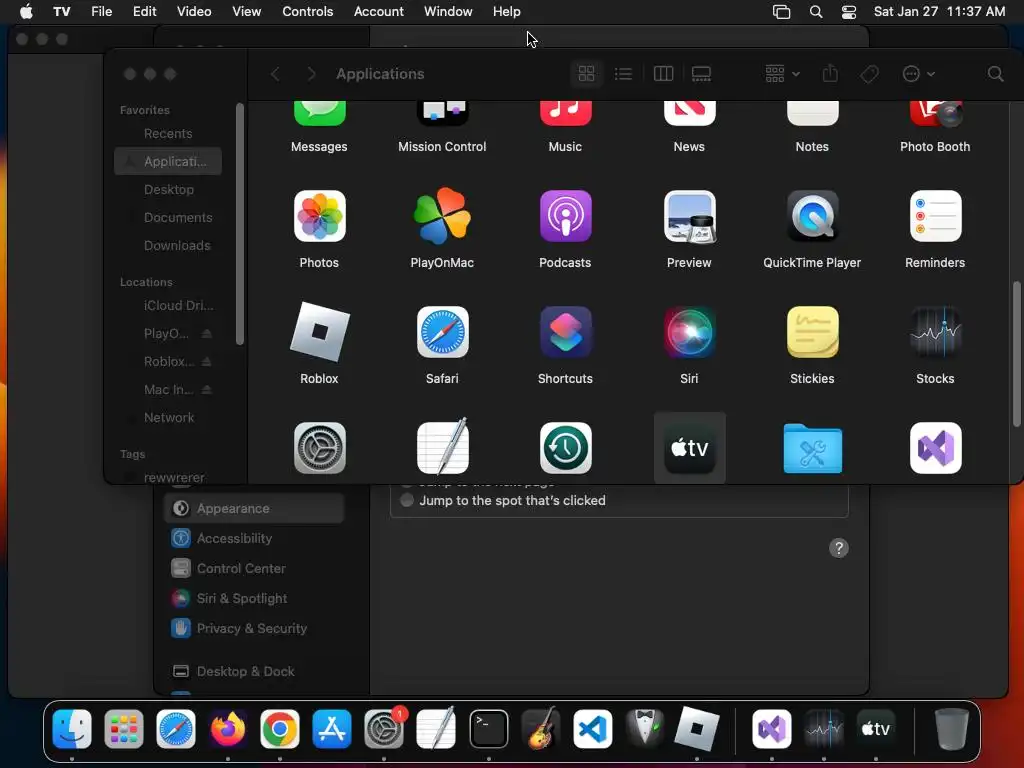The width and height of the screenshot is (1024, 768).
Task: Select the Messages app icon
Action: 319,114
